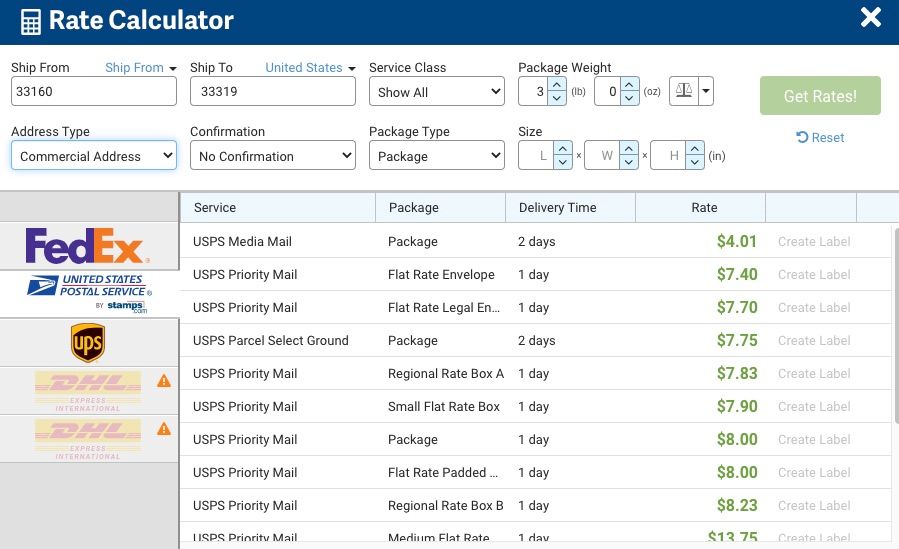The image size is (899, 549).
Task: Open the Confirmation dropdown
Action: click(x=273, y=156)
